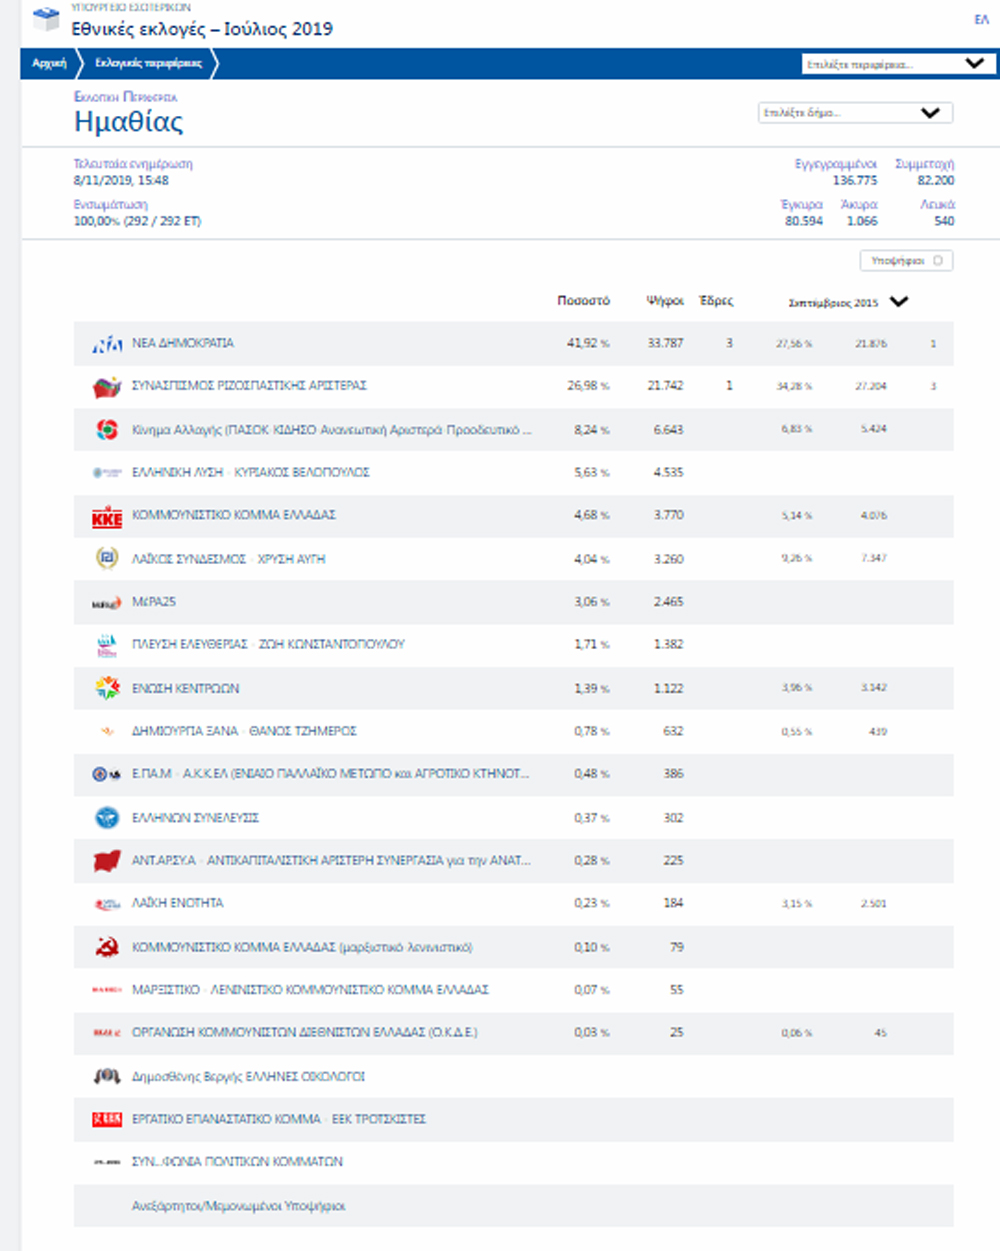Click the ΑΝΤ.ΑΡ.ΣΥ.Α red flag logo
Image resolution: width=1000 pixels, height=1251 pixels.
pyautogui.click(x=107, y=861)
